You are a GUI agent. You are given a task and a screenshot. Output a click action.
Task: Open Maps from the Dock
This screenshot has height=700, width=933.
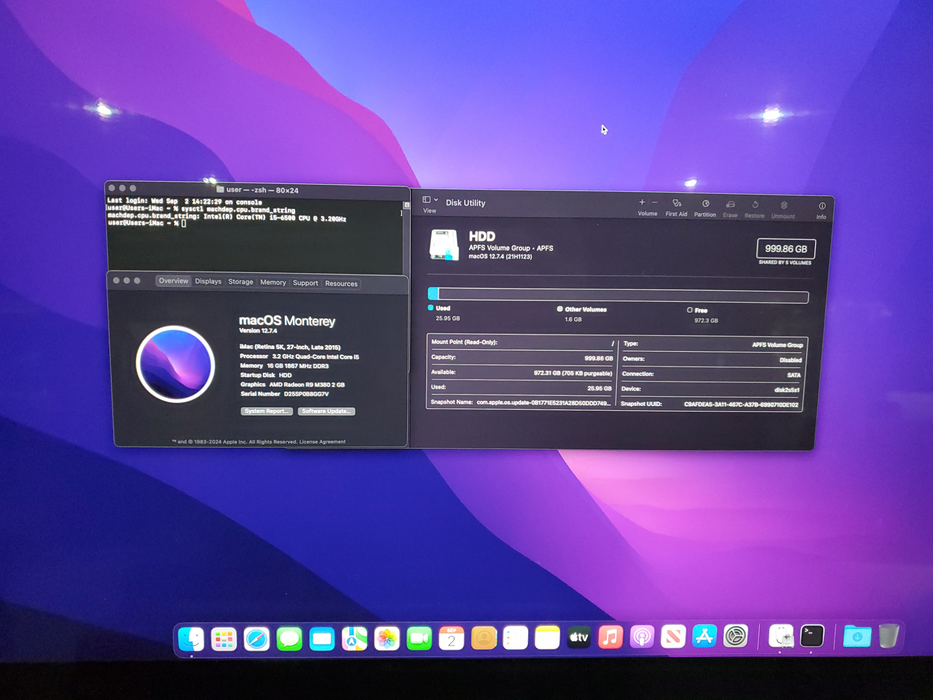pyautogui.click(x=354, y=639)
